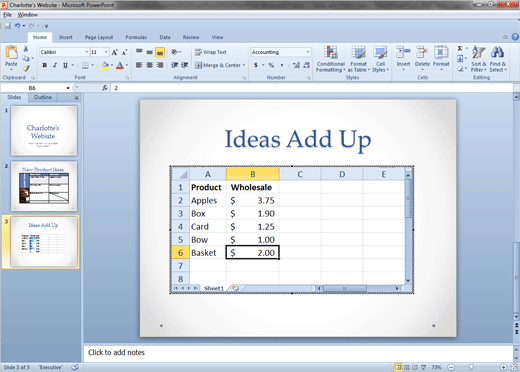Toggle Wrap Text for the cell
Image resolution: width=520 pixels, height=372 pixels.
[211, 52]
